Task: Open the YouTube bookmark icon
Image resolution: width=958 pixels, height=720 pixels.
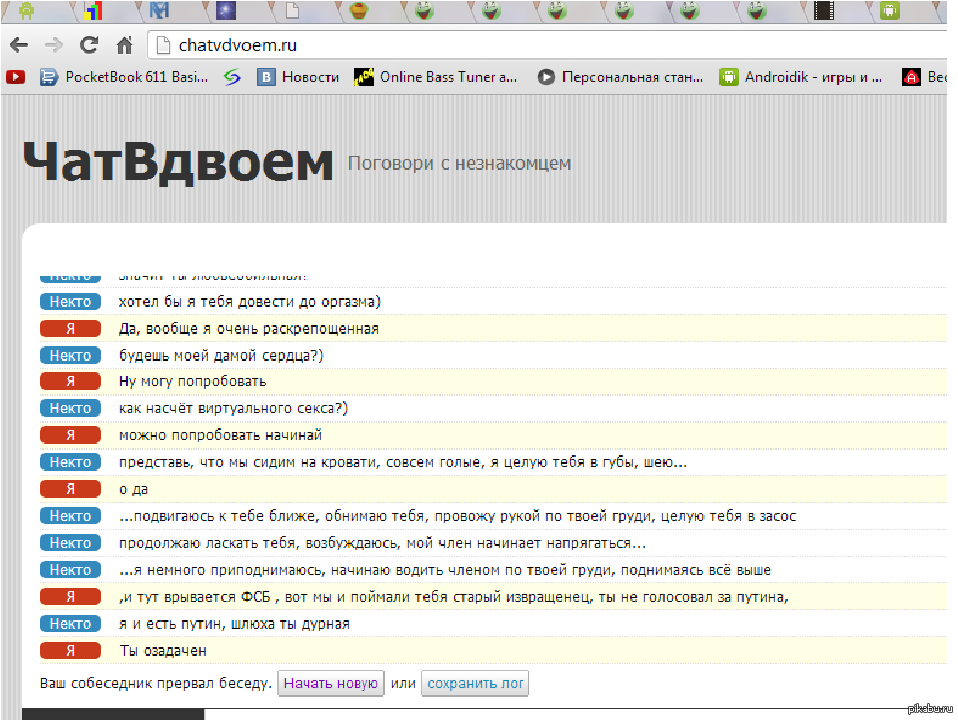Action: [15, 77]
